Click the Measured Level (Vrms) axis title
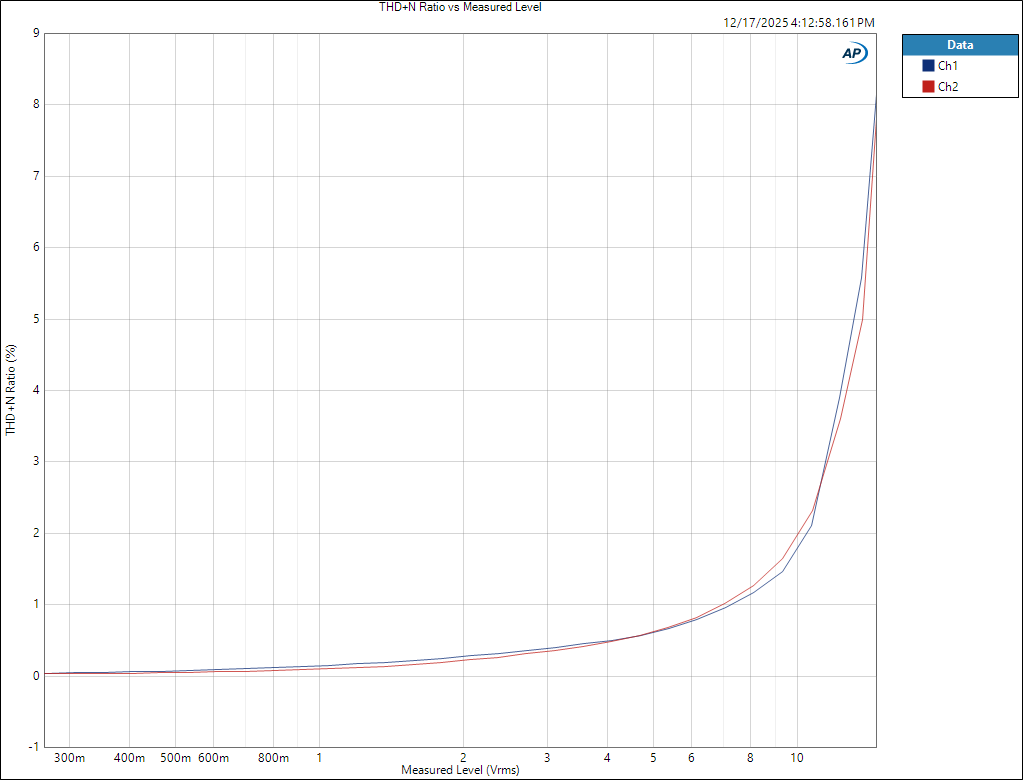Image resolution: width=1023 pixels, height=780 pixels. 460,771
